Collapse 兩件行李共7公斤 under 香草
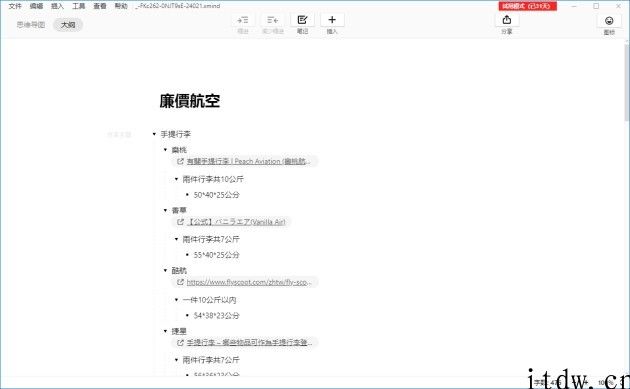 [x=176, y=240]
